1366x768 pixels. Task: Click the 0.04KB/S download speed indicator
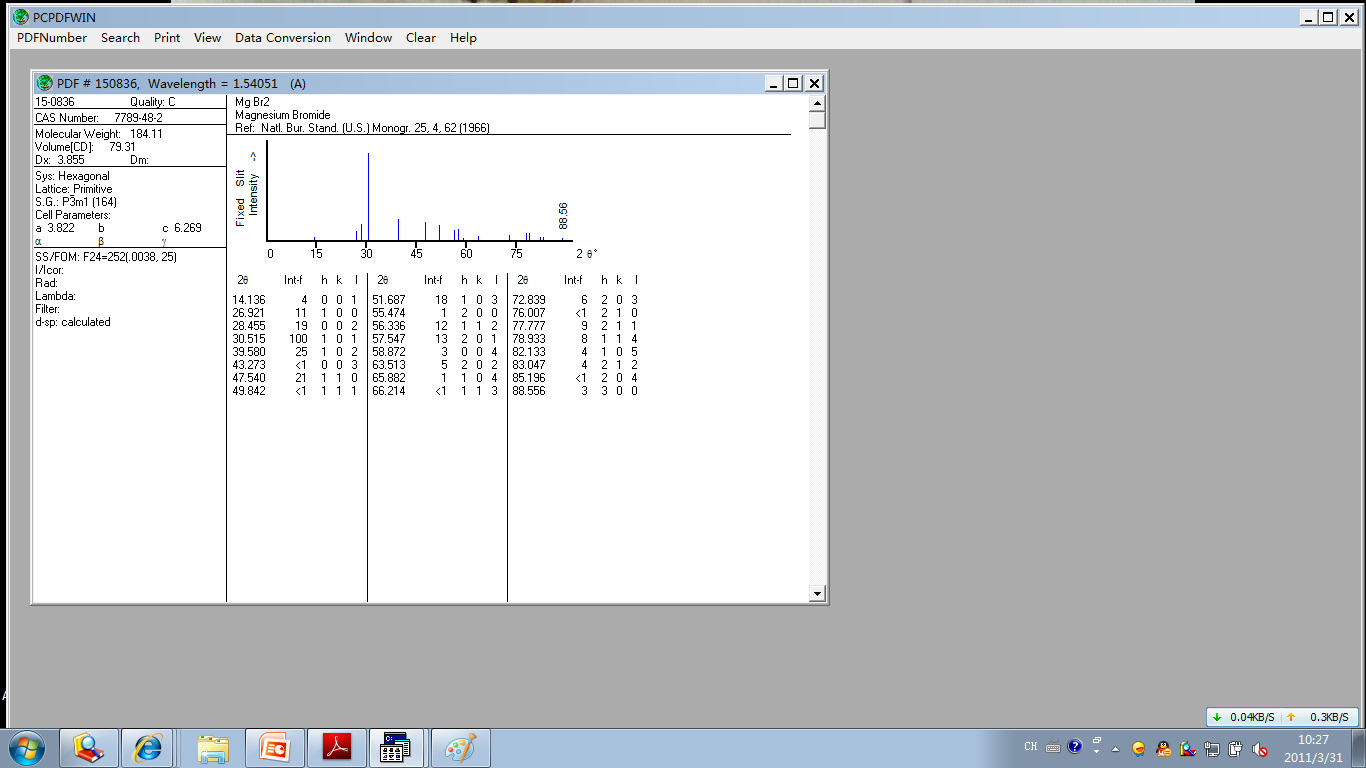tap(1244, 717)
